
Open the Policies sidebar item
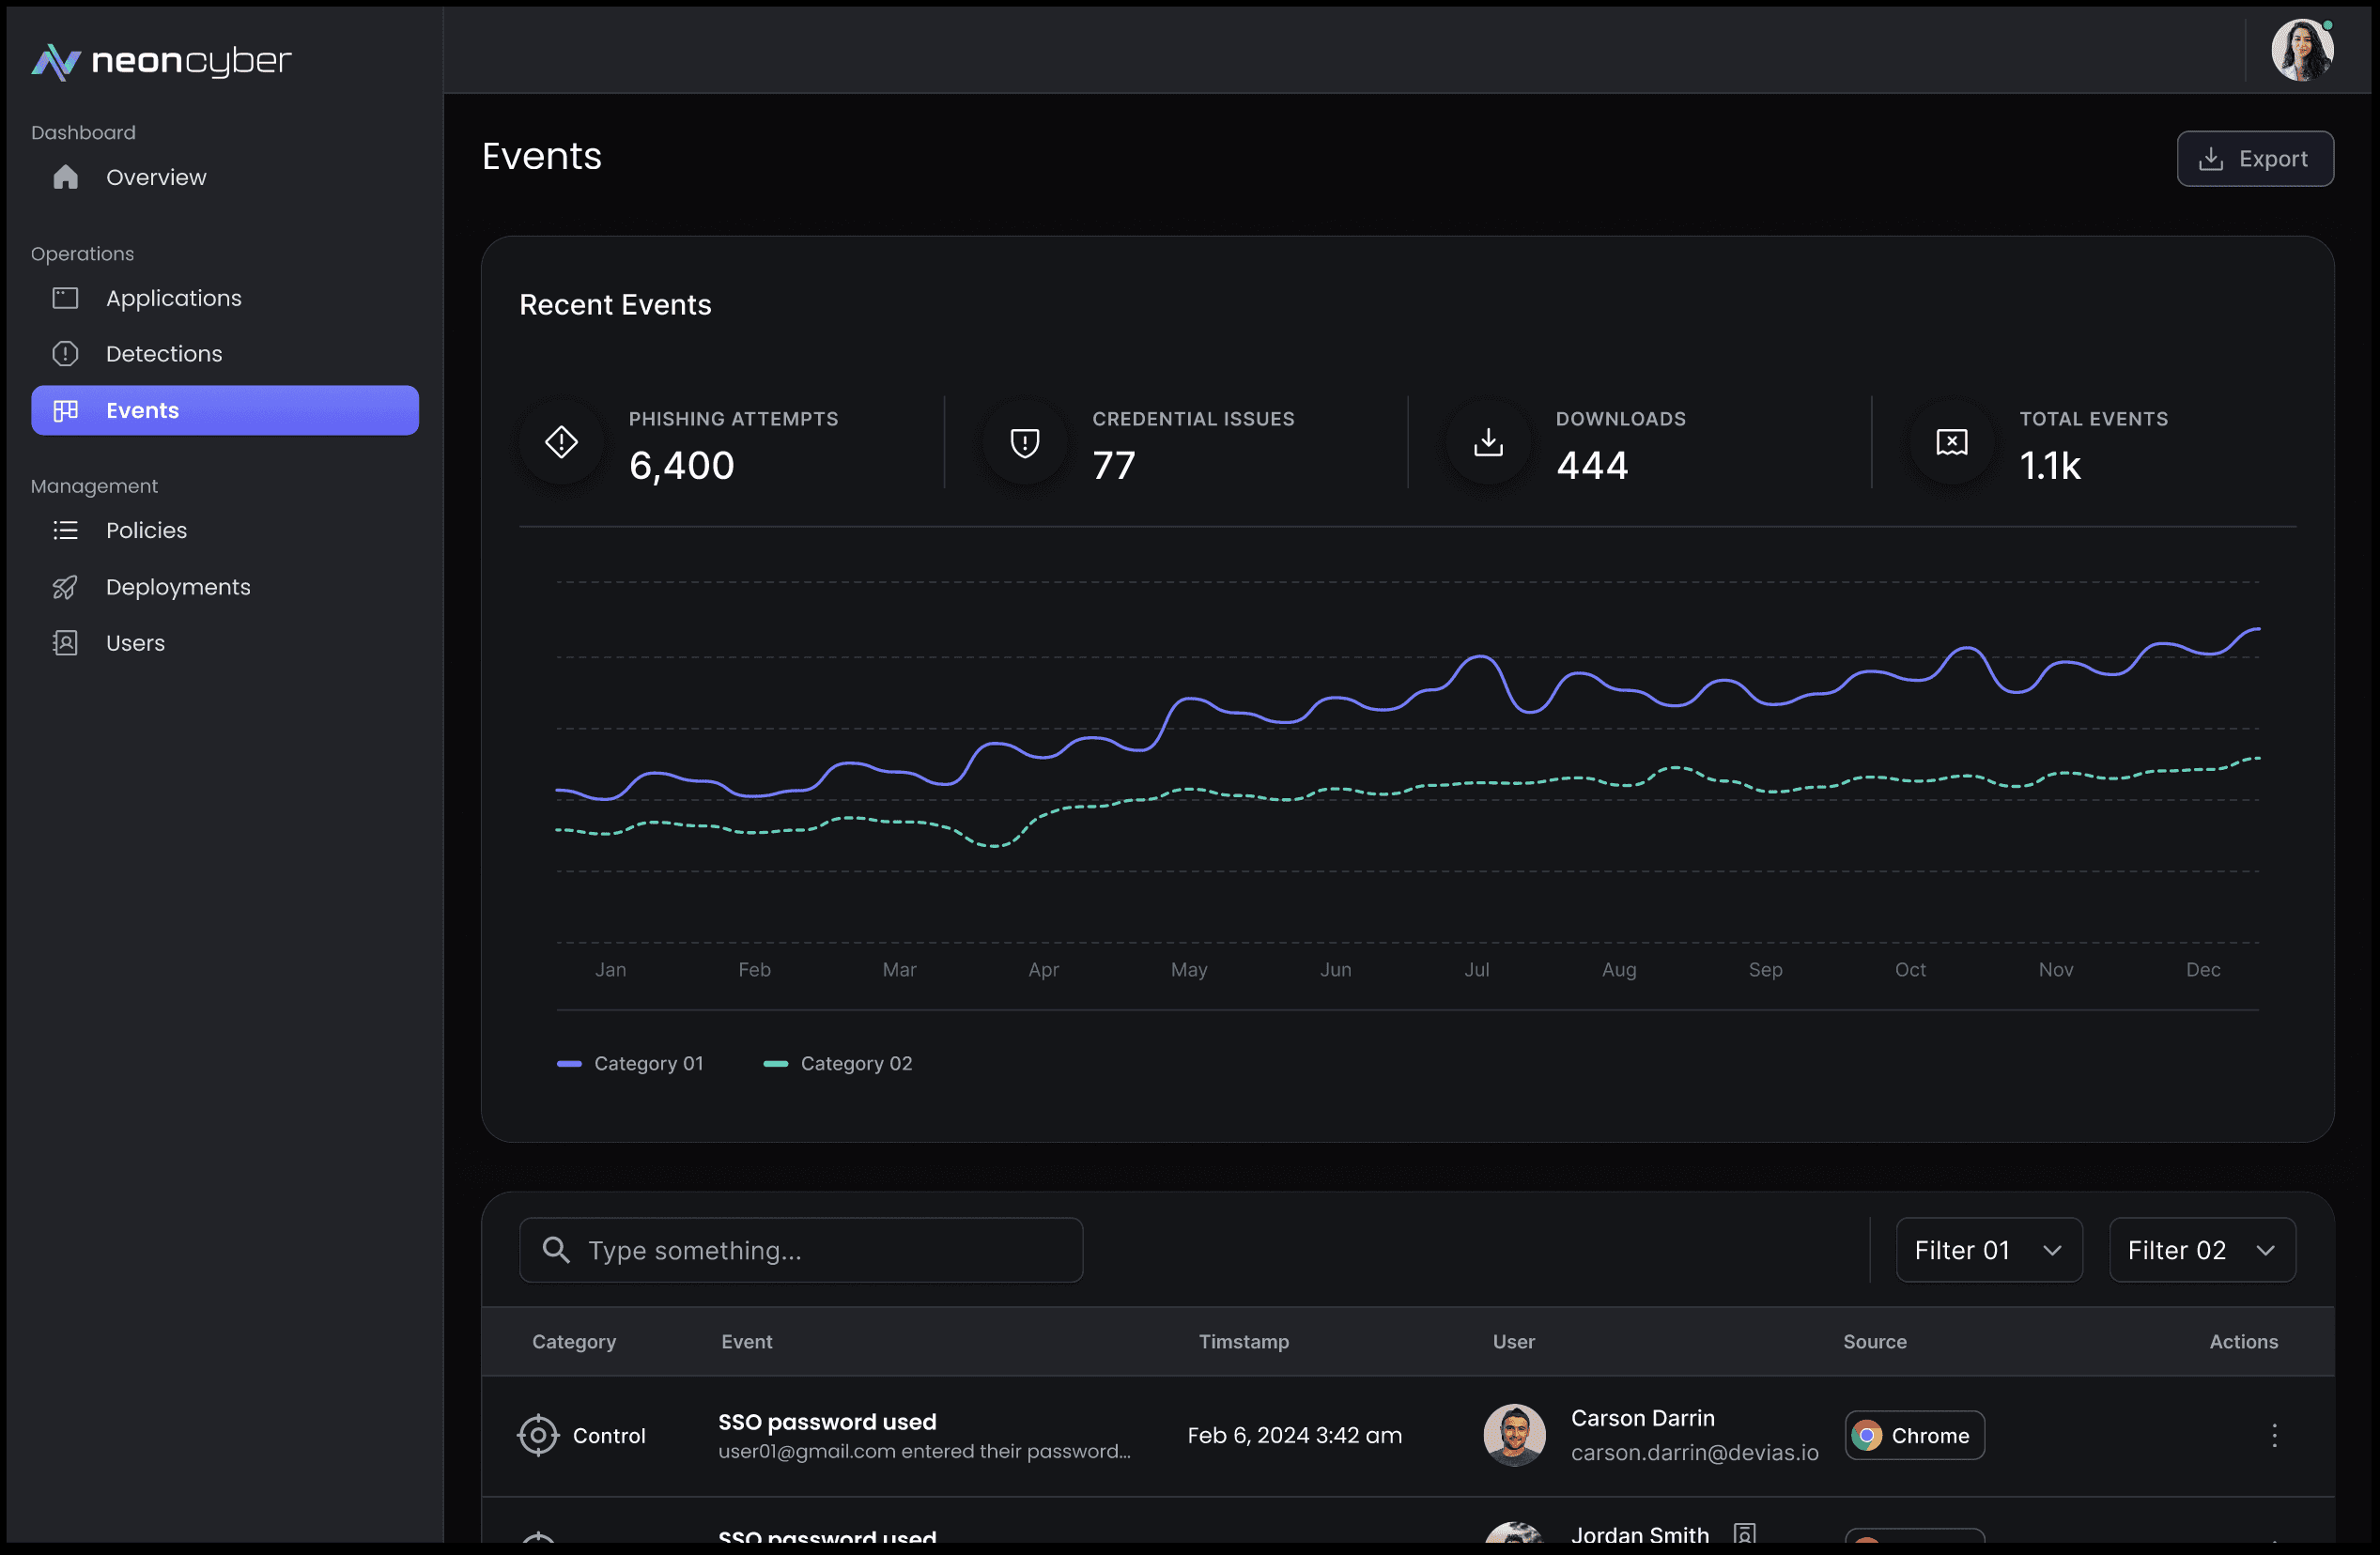pyautogui.click(x=146, y=530)
